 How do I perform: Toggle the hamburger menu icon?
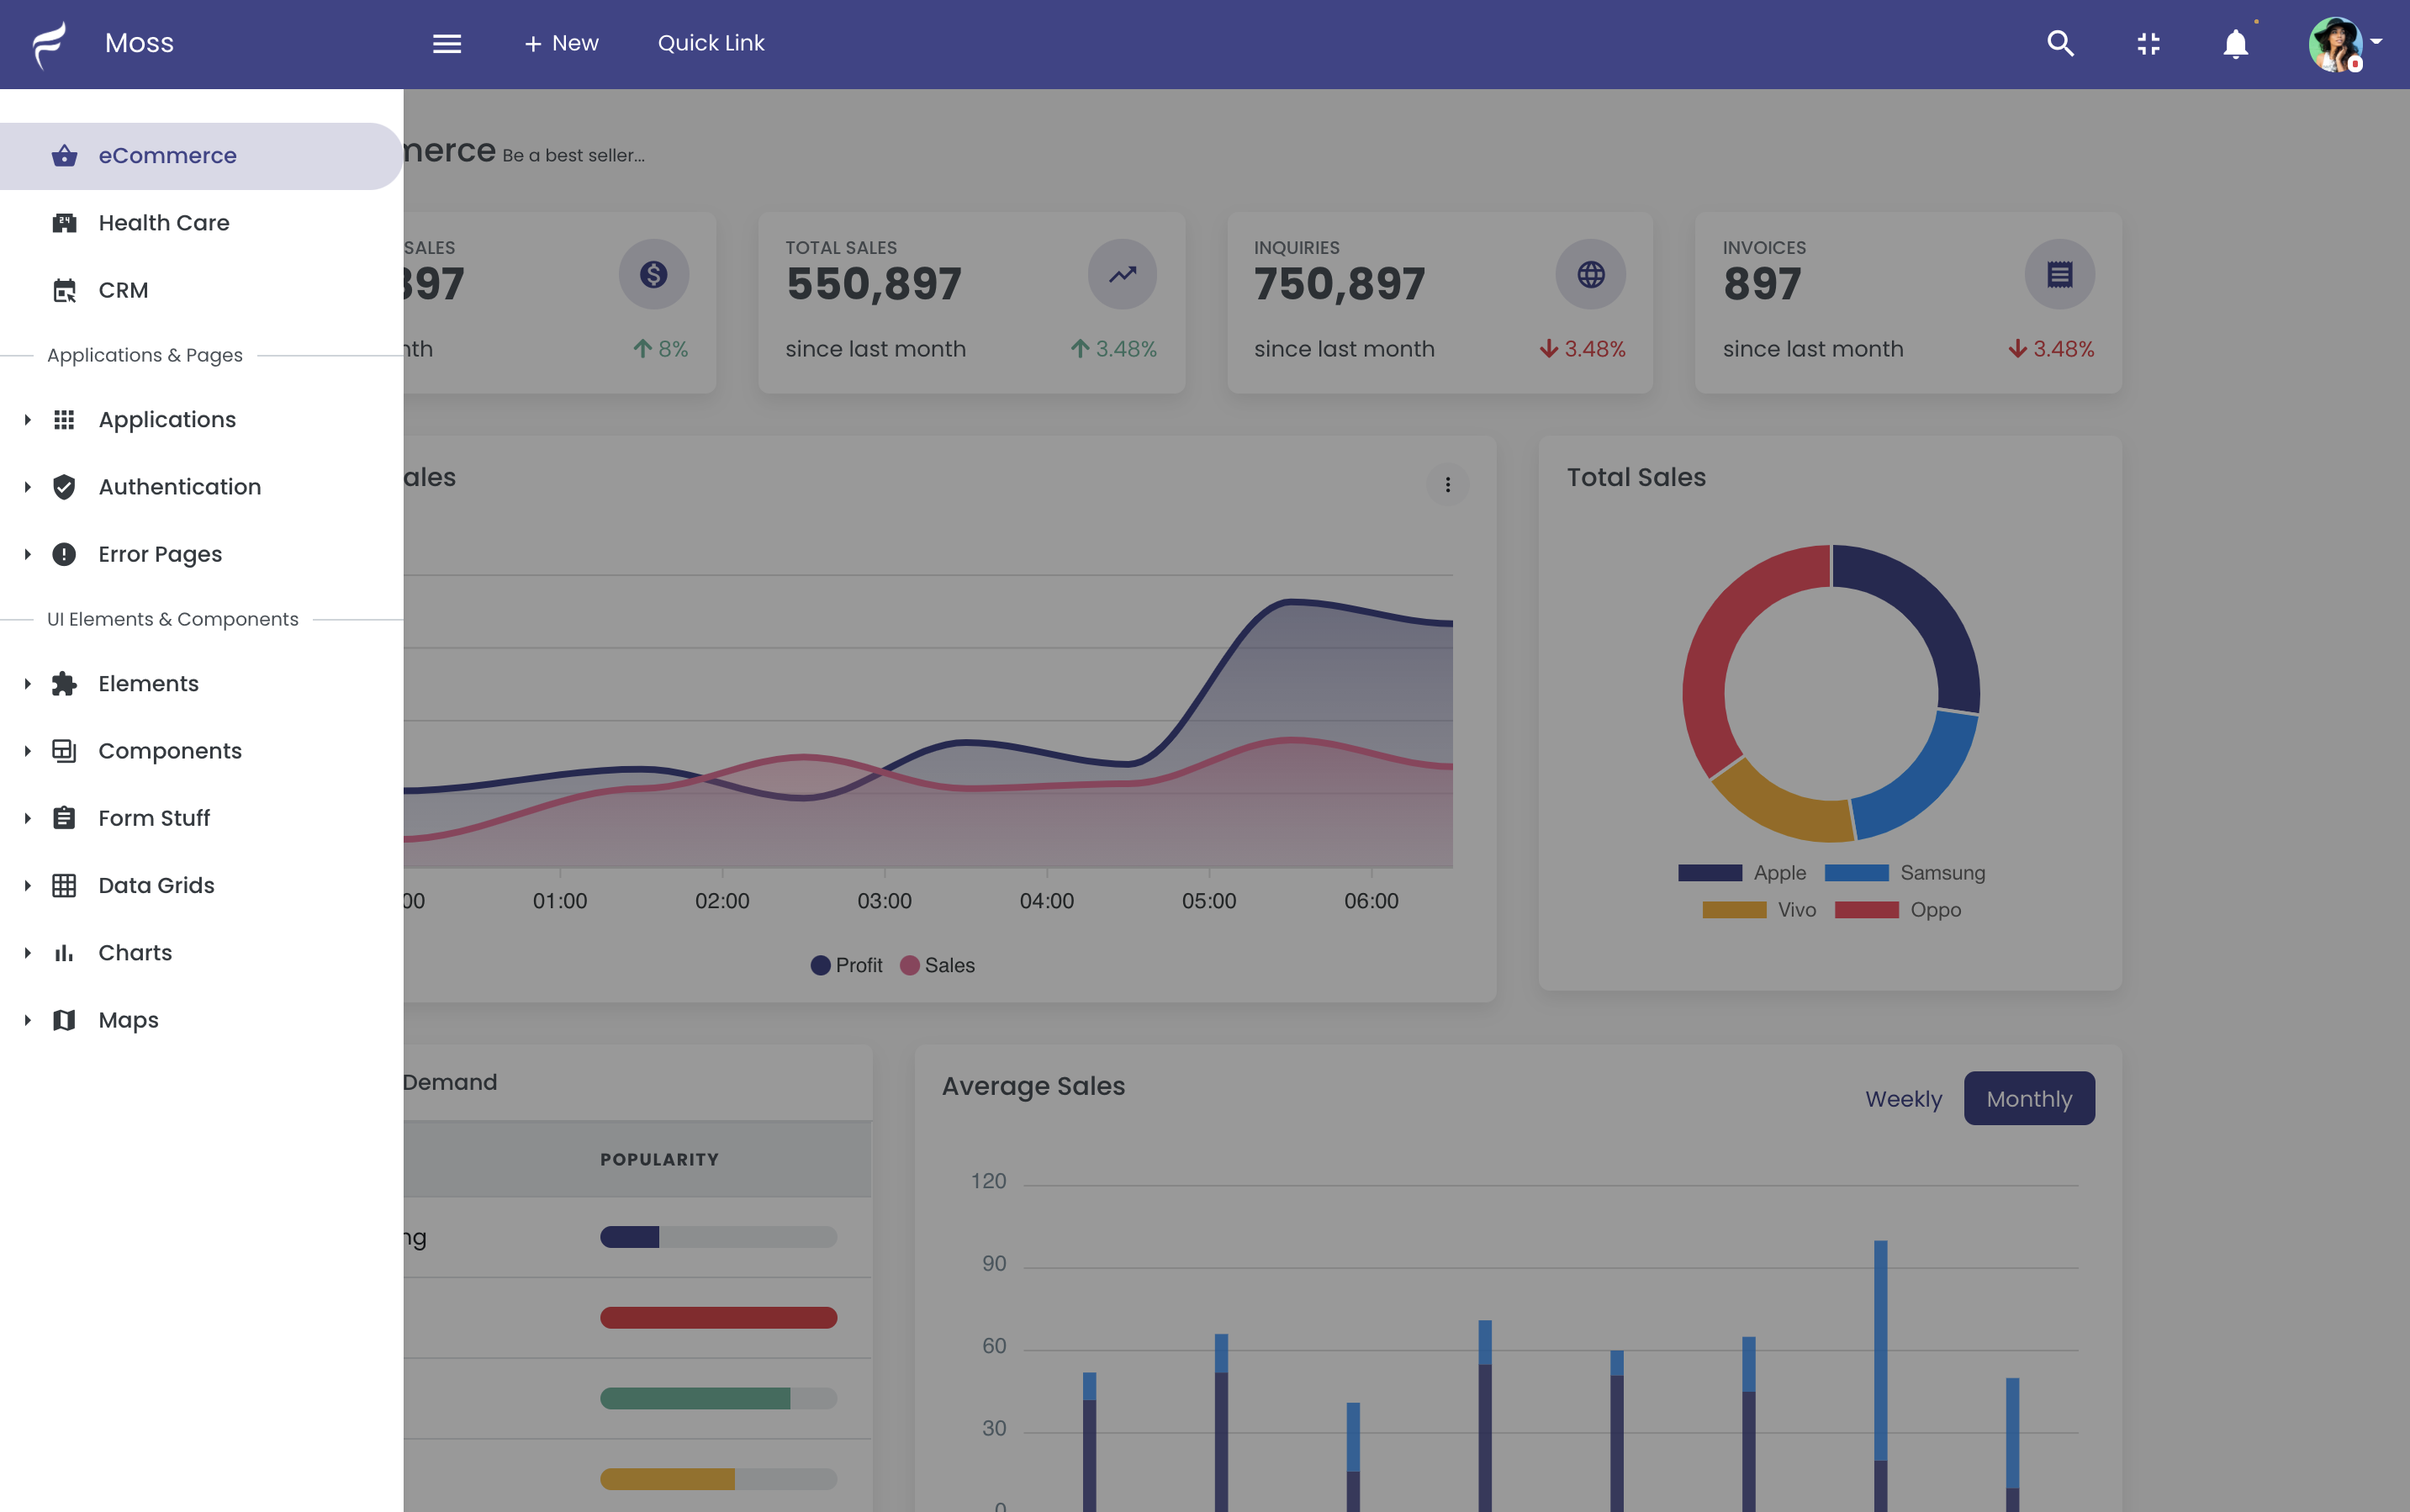(447, 44)
